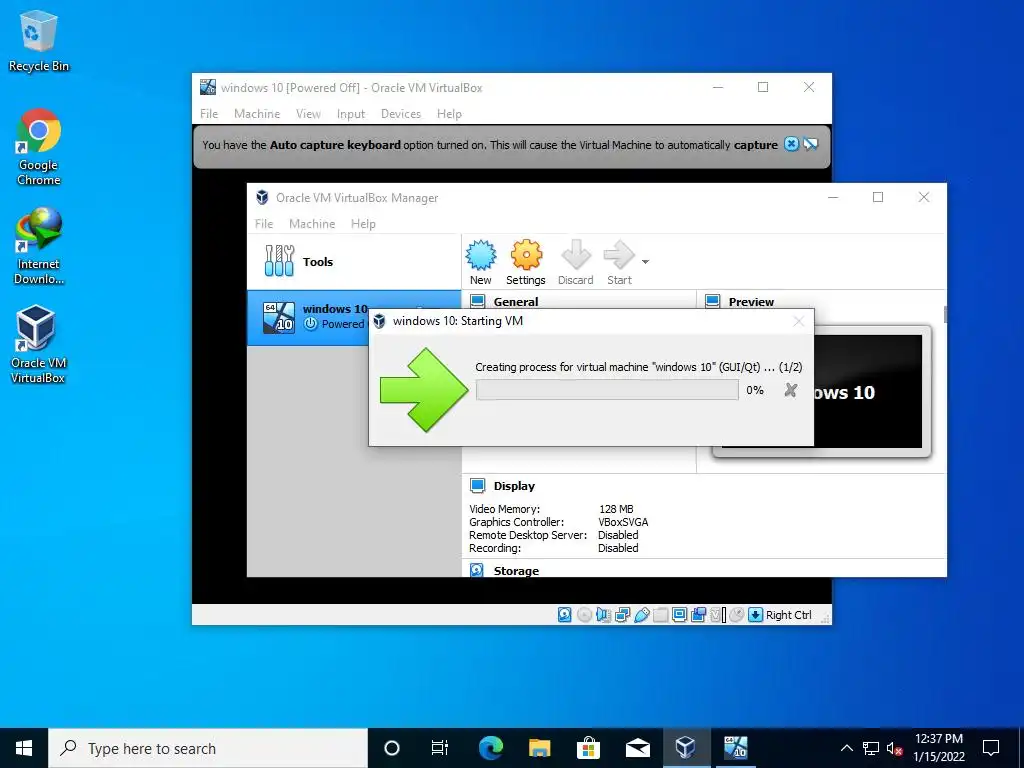The width and height of the screenshot is (1024, 768).
Task: Open Cortana circle icon on taskbar
Action: coord(392,748)
